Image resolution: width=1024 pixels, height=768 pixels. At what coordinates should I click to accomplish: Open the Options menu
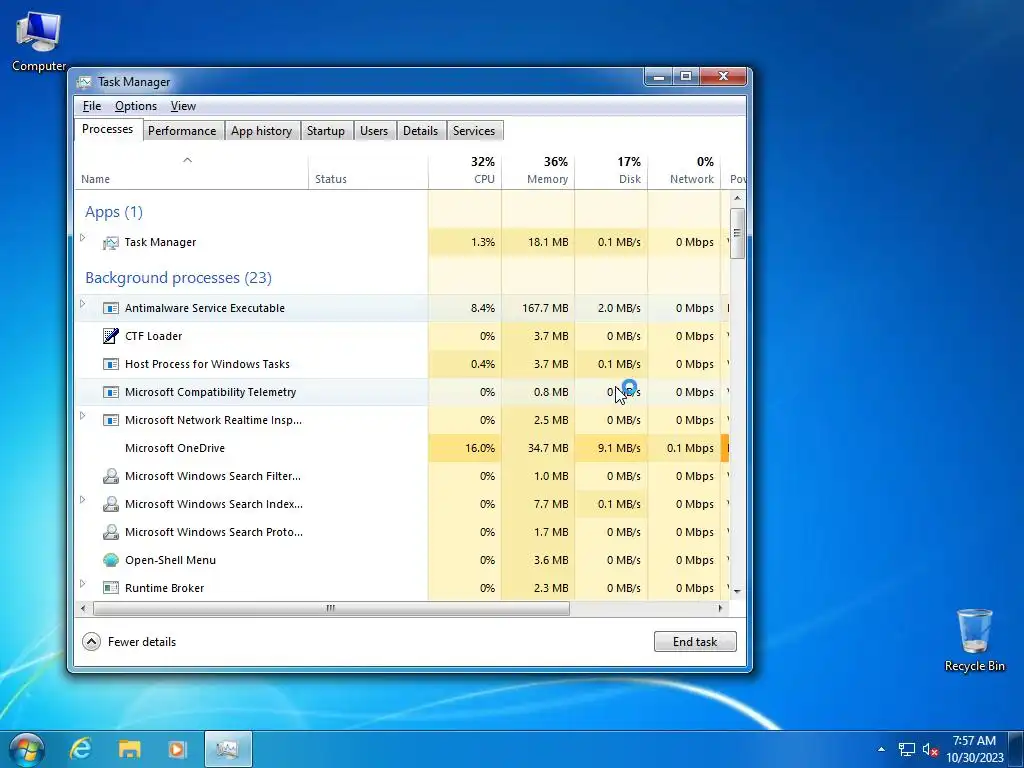[136, 106]
